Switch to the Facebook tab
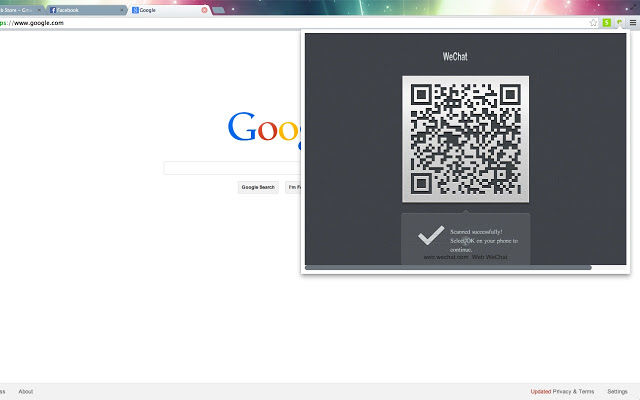 (86, 10)
